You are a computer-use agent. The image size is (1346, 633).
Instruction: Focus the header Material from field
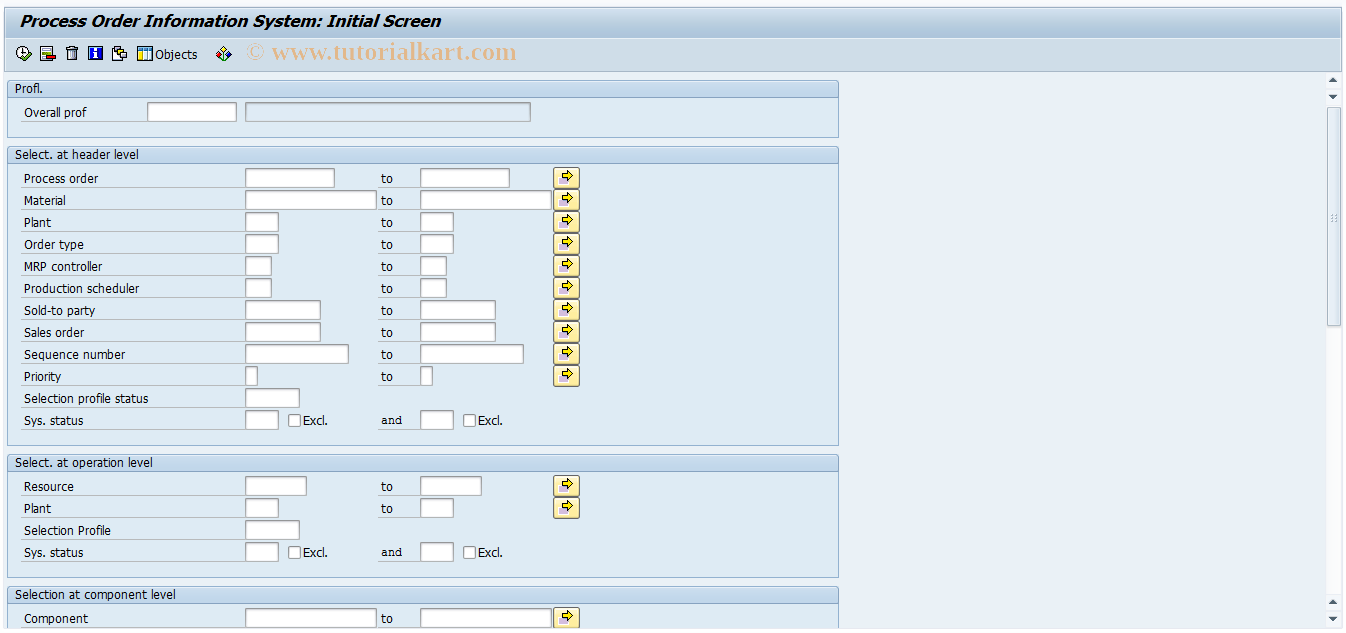311,200
